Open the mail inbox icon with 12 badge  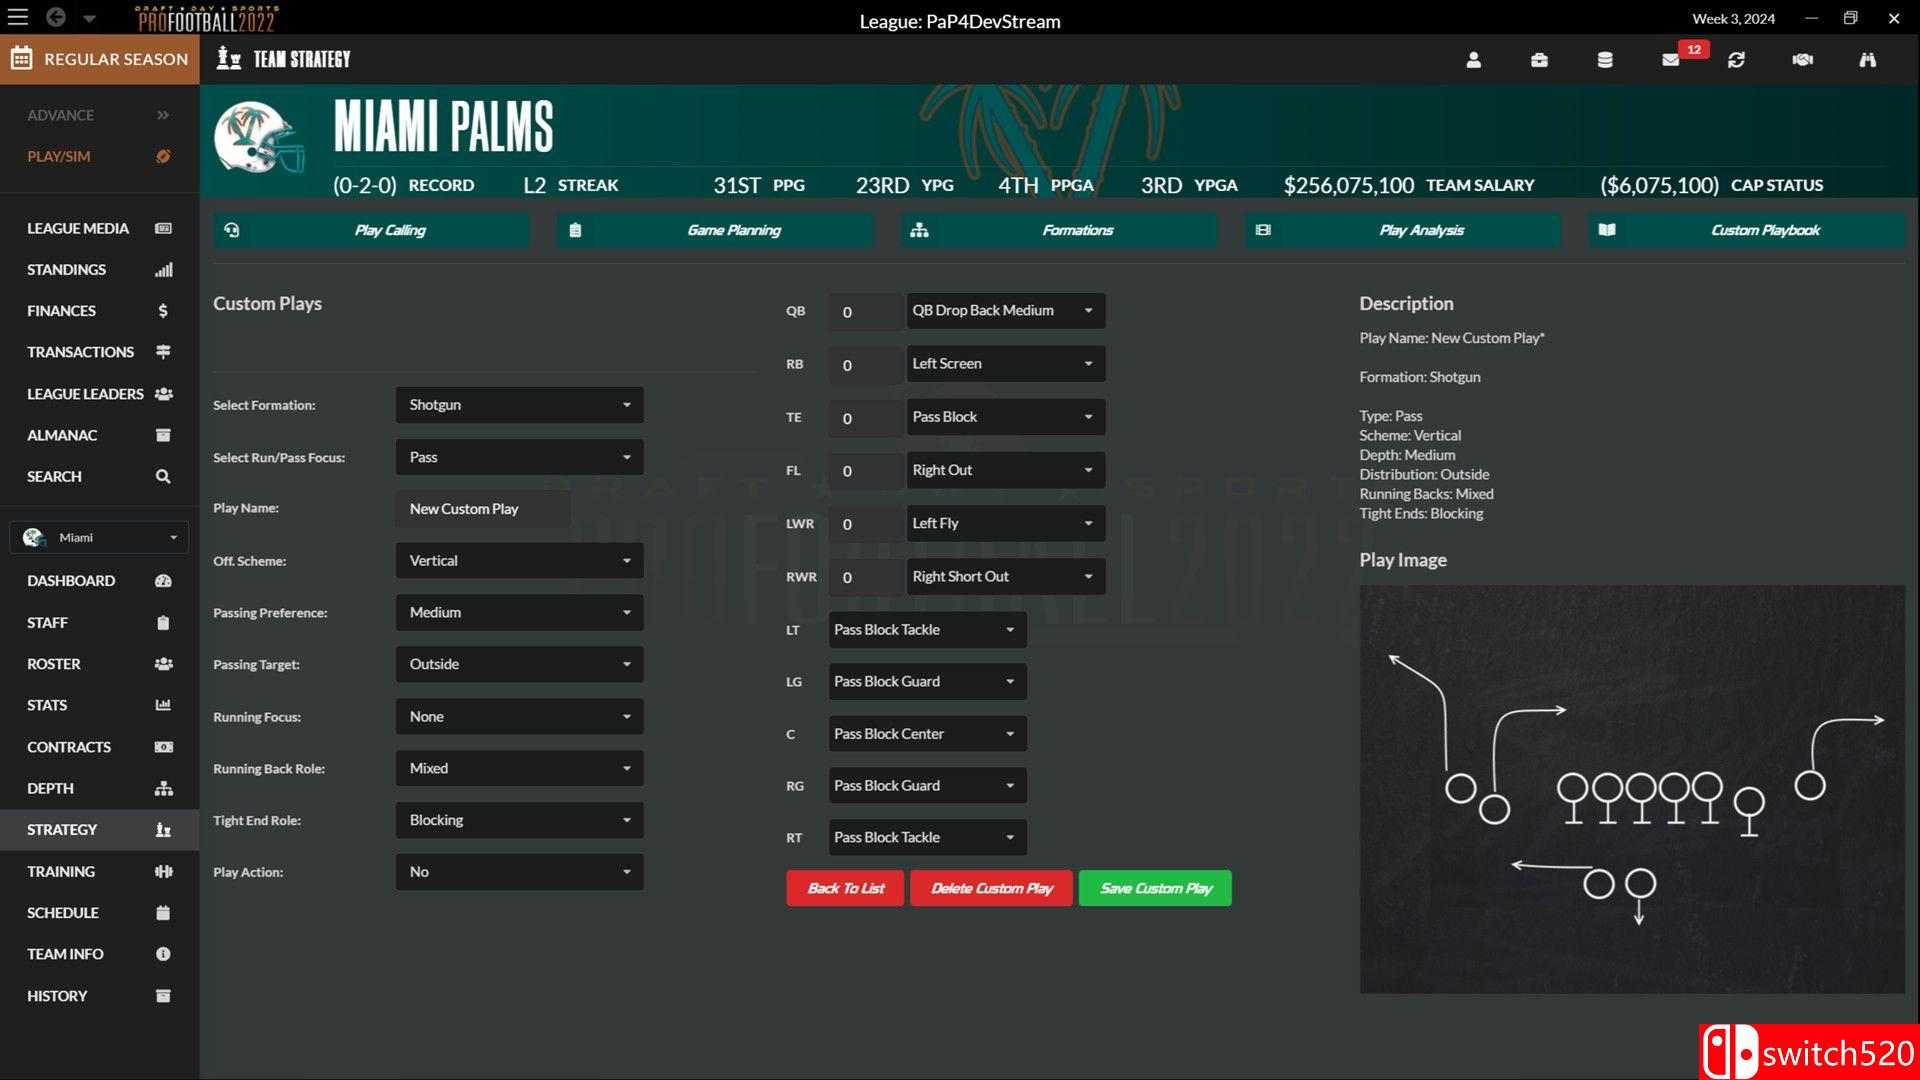[1671, 60]
